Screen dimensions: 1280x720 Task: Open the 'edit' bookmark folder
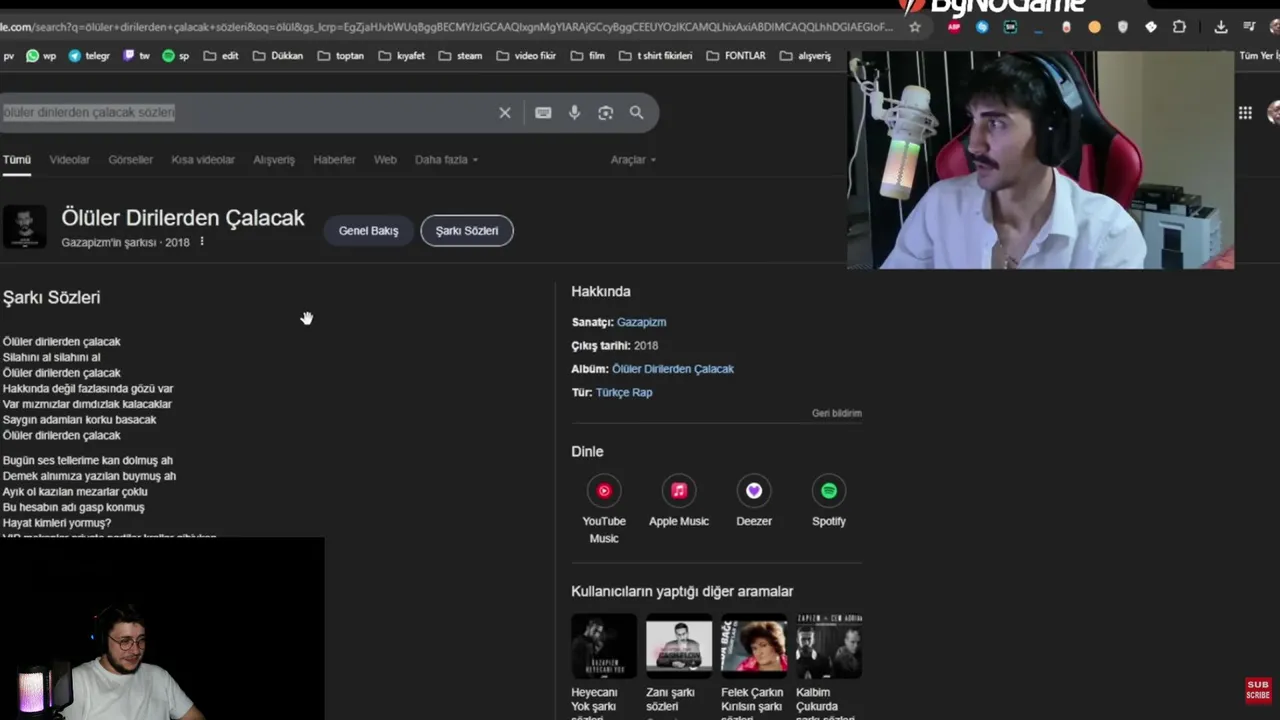point(221,56)
